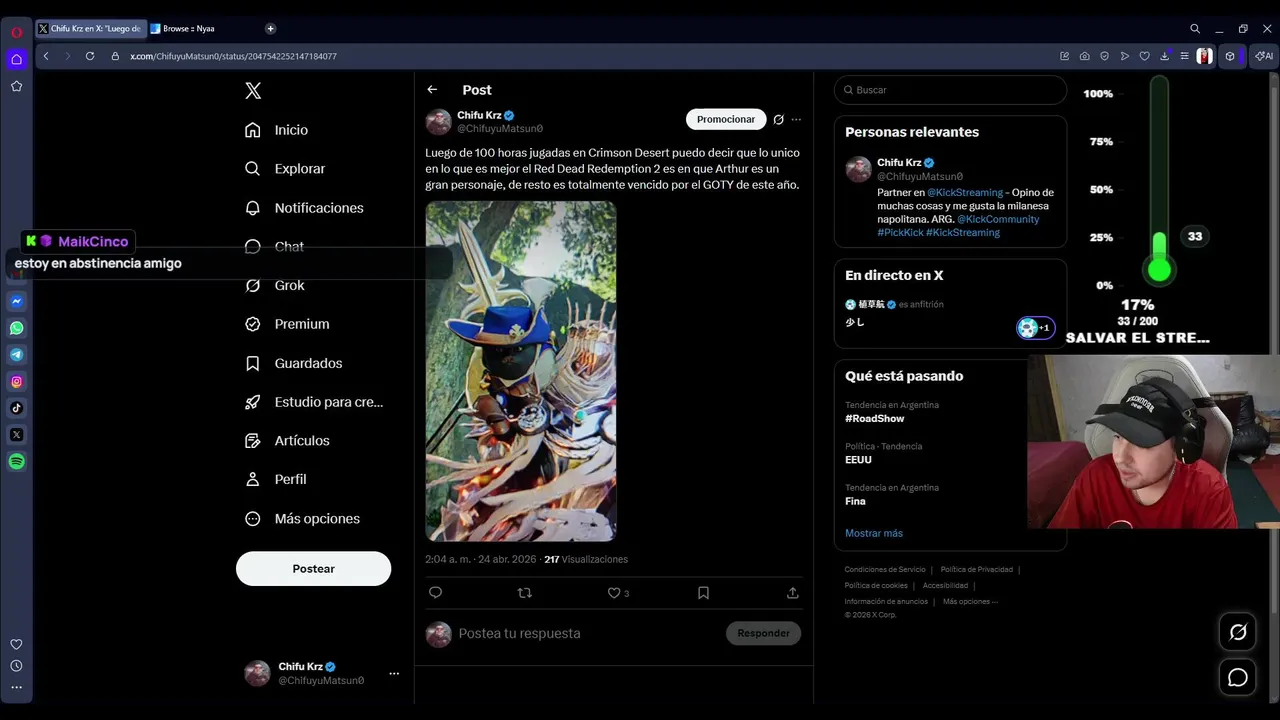
Task: Share the post via share icon
Action: tap(792, 593)
